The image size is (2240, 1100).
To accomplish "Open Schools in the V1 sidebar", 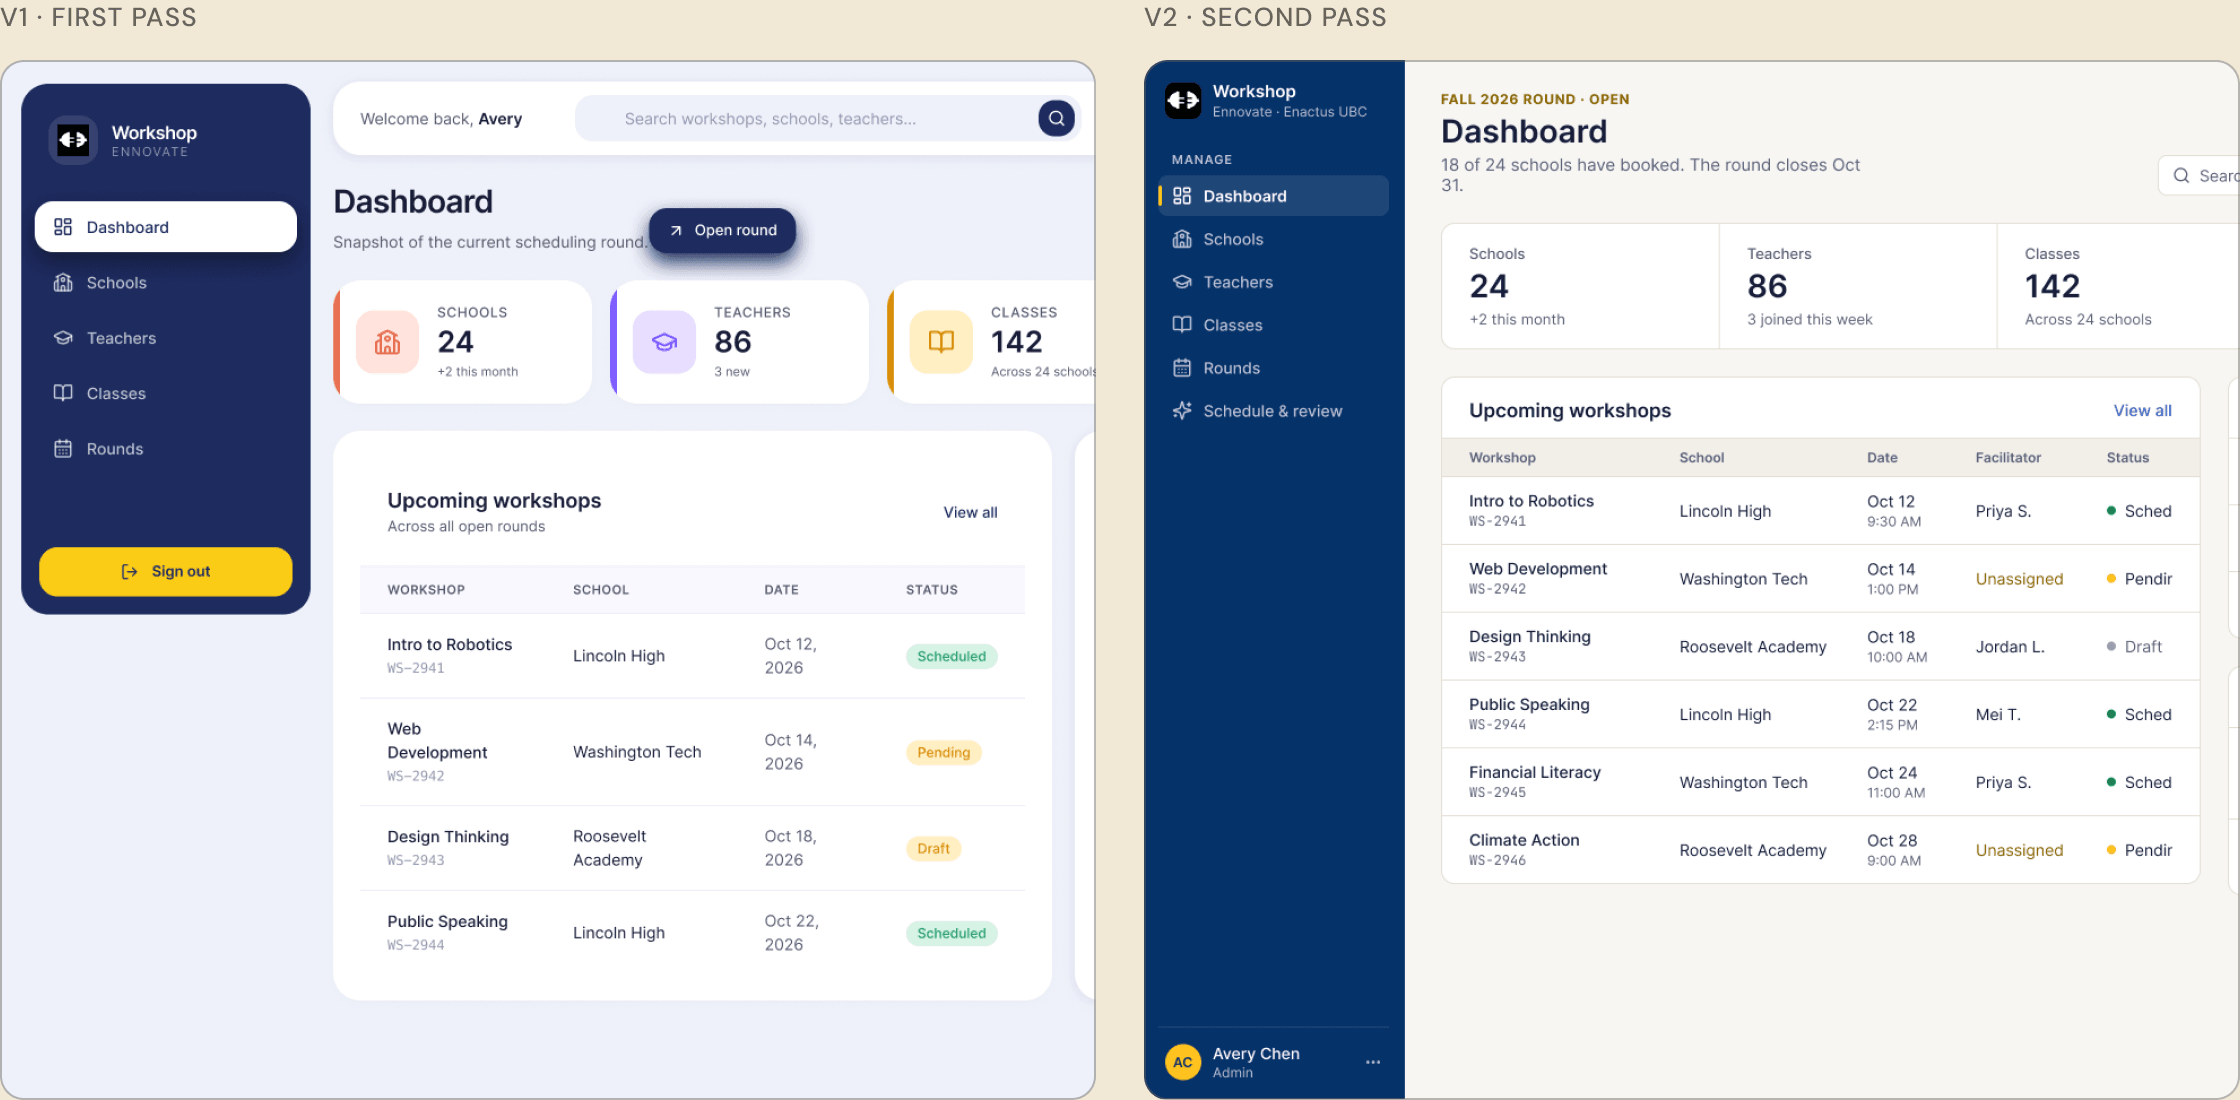I will (166, 283).
